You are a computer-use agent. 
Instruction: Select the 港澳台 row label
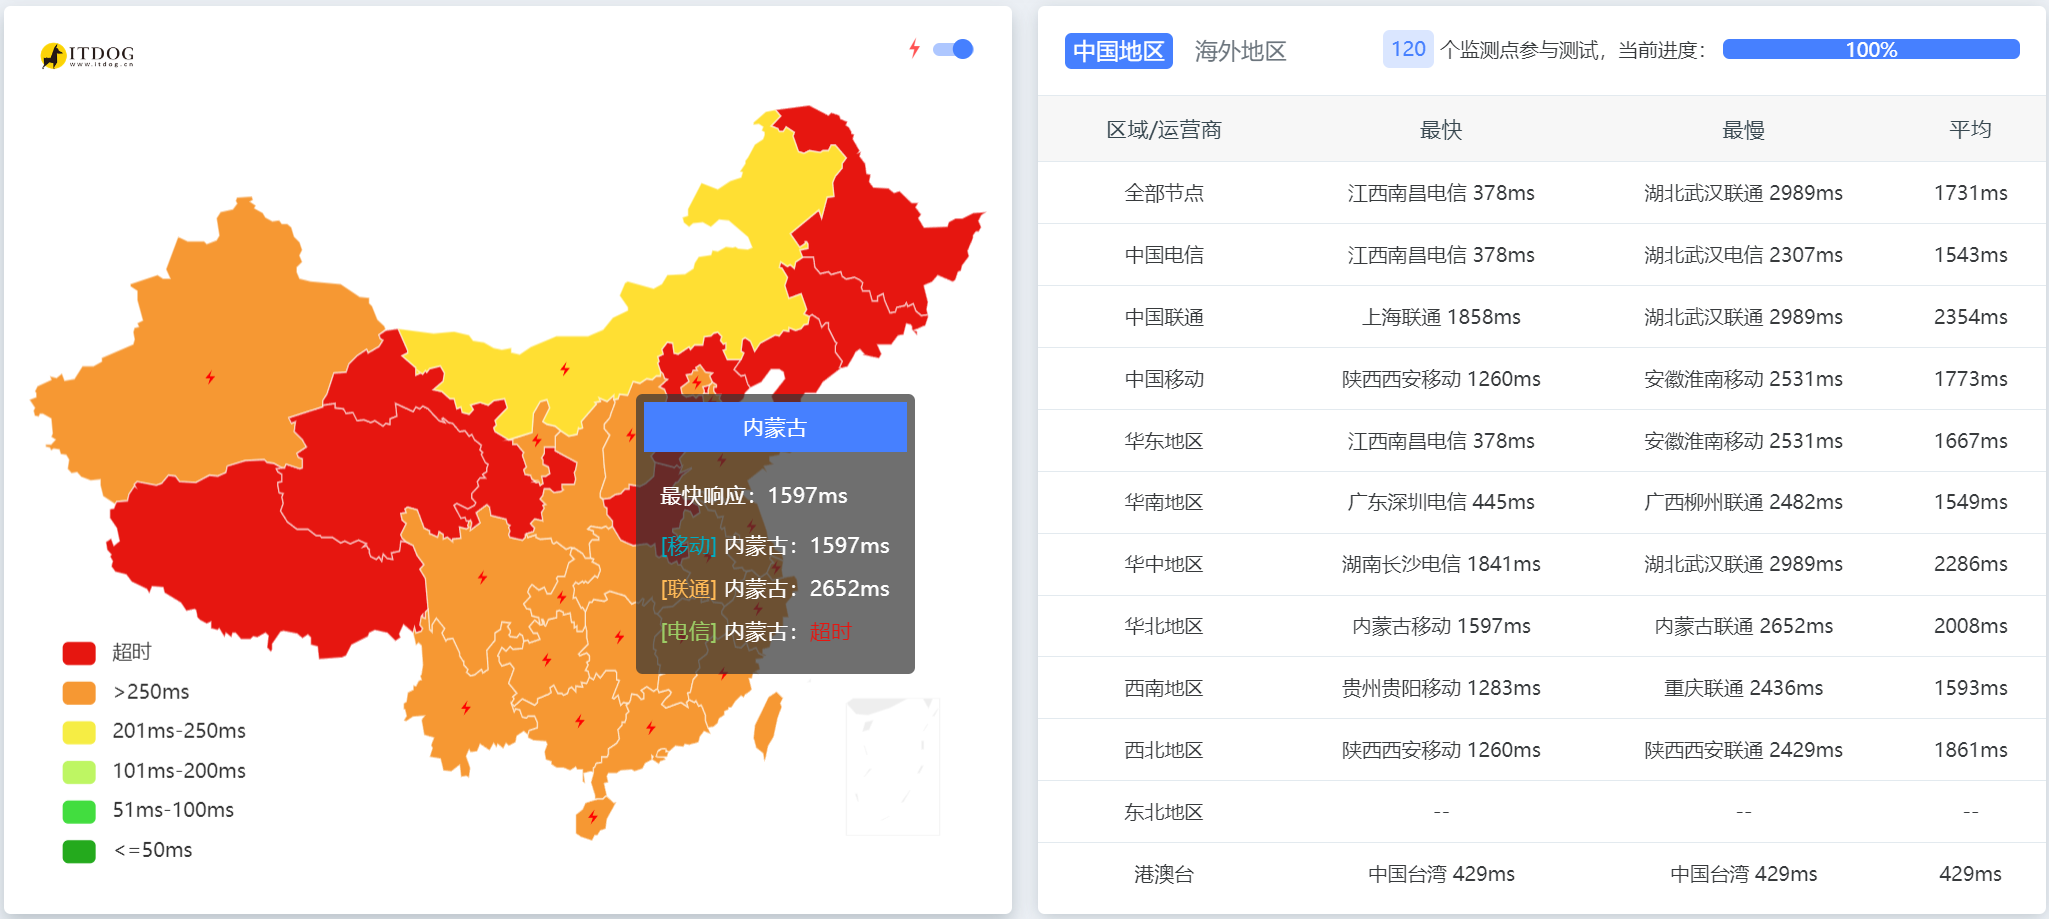1164,874
